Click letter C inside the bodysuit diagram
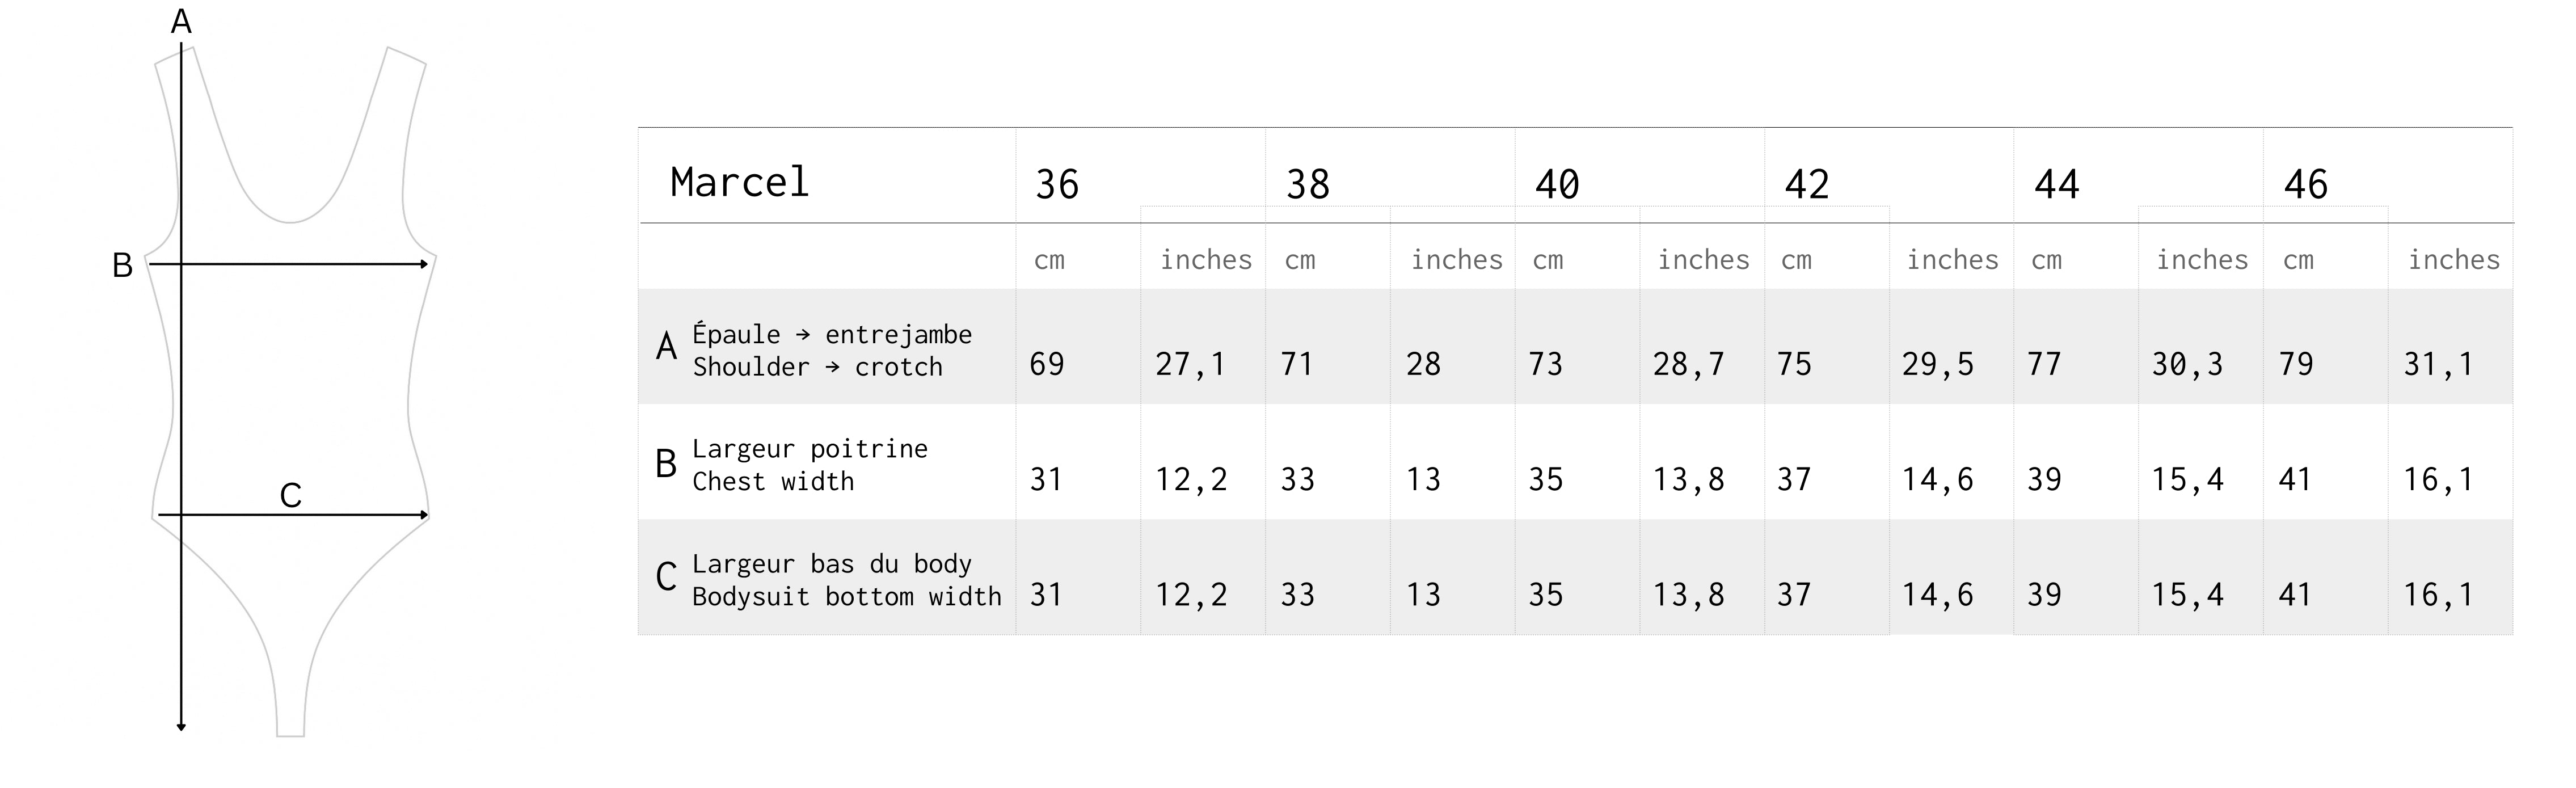 (290, 496)
